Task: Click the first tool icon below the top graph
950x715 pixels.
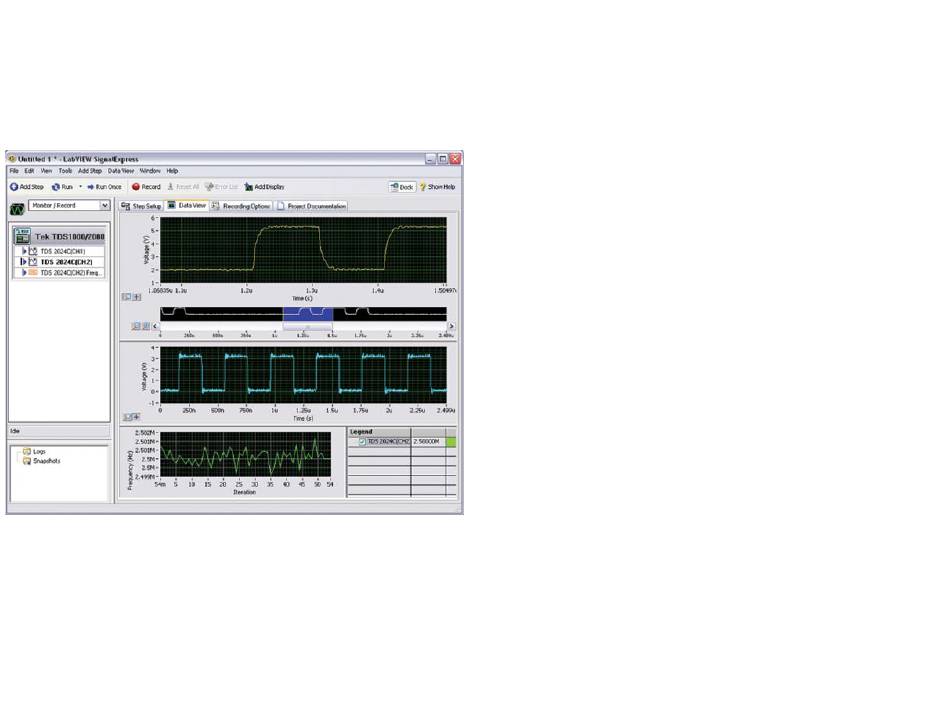Action: point(127,297)
